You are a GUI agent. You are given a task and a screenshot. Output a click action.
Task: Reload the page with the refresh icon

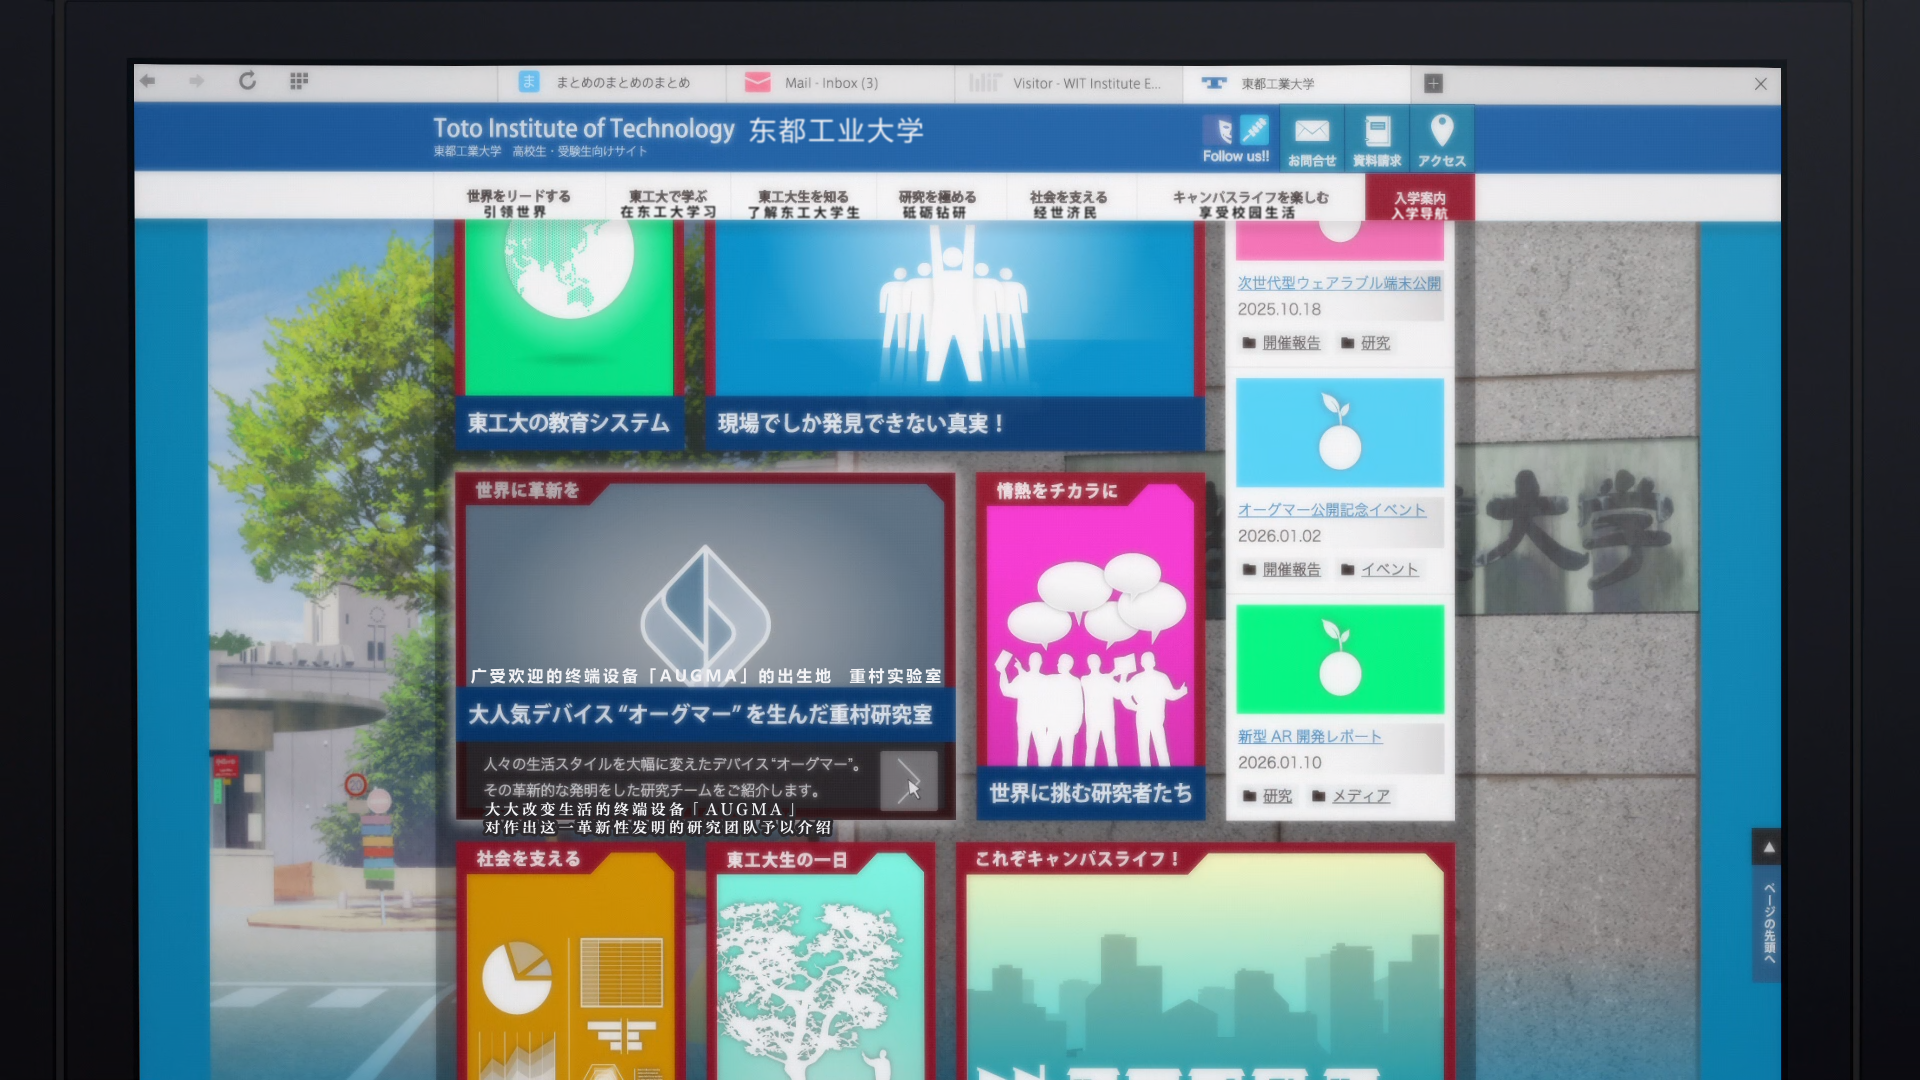click(248, 83)
